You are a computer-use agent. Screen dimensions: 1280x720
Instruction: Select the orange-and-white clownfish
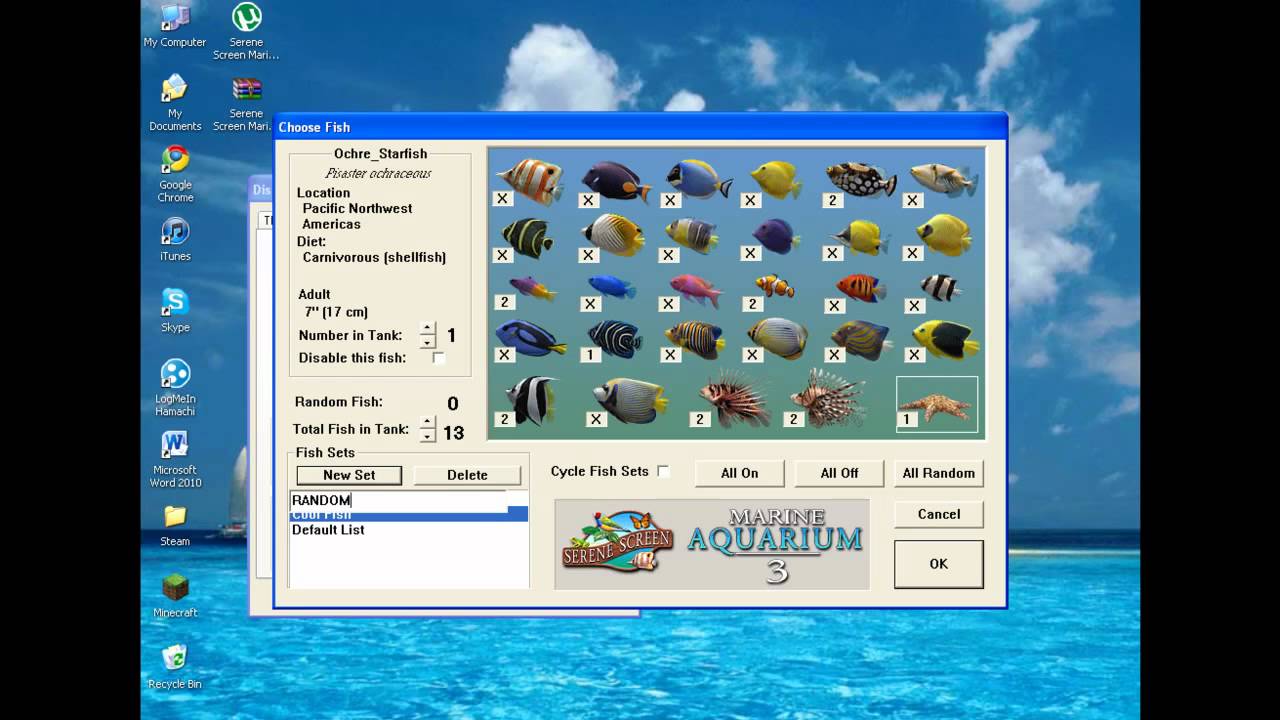[x=774, y=286]
